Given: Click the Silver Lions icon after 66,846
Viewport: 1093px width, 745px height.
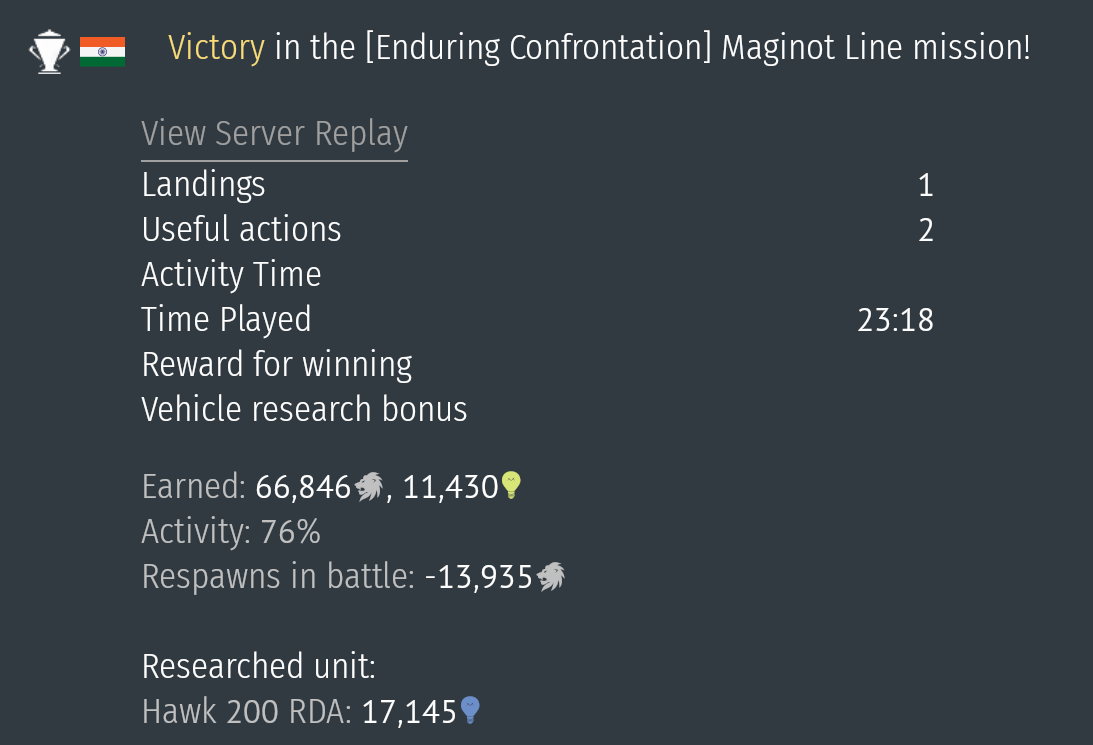Looking at the screenshot, I should coord(369,487).
